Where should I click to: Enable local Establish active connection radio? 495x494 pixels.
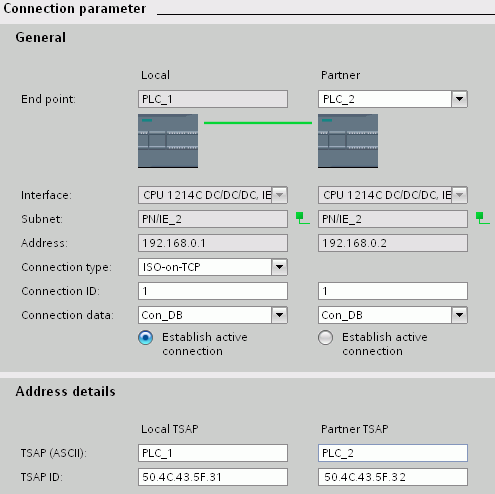pyautogui.click(x=146, y=338)
